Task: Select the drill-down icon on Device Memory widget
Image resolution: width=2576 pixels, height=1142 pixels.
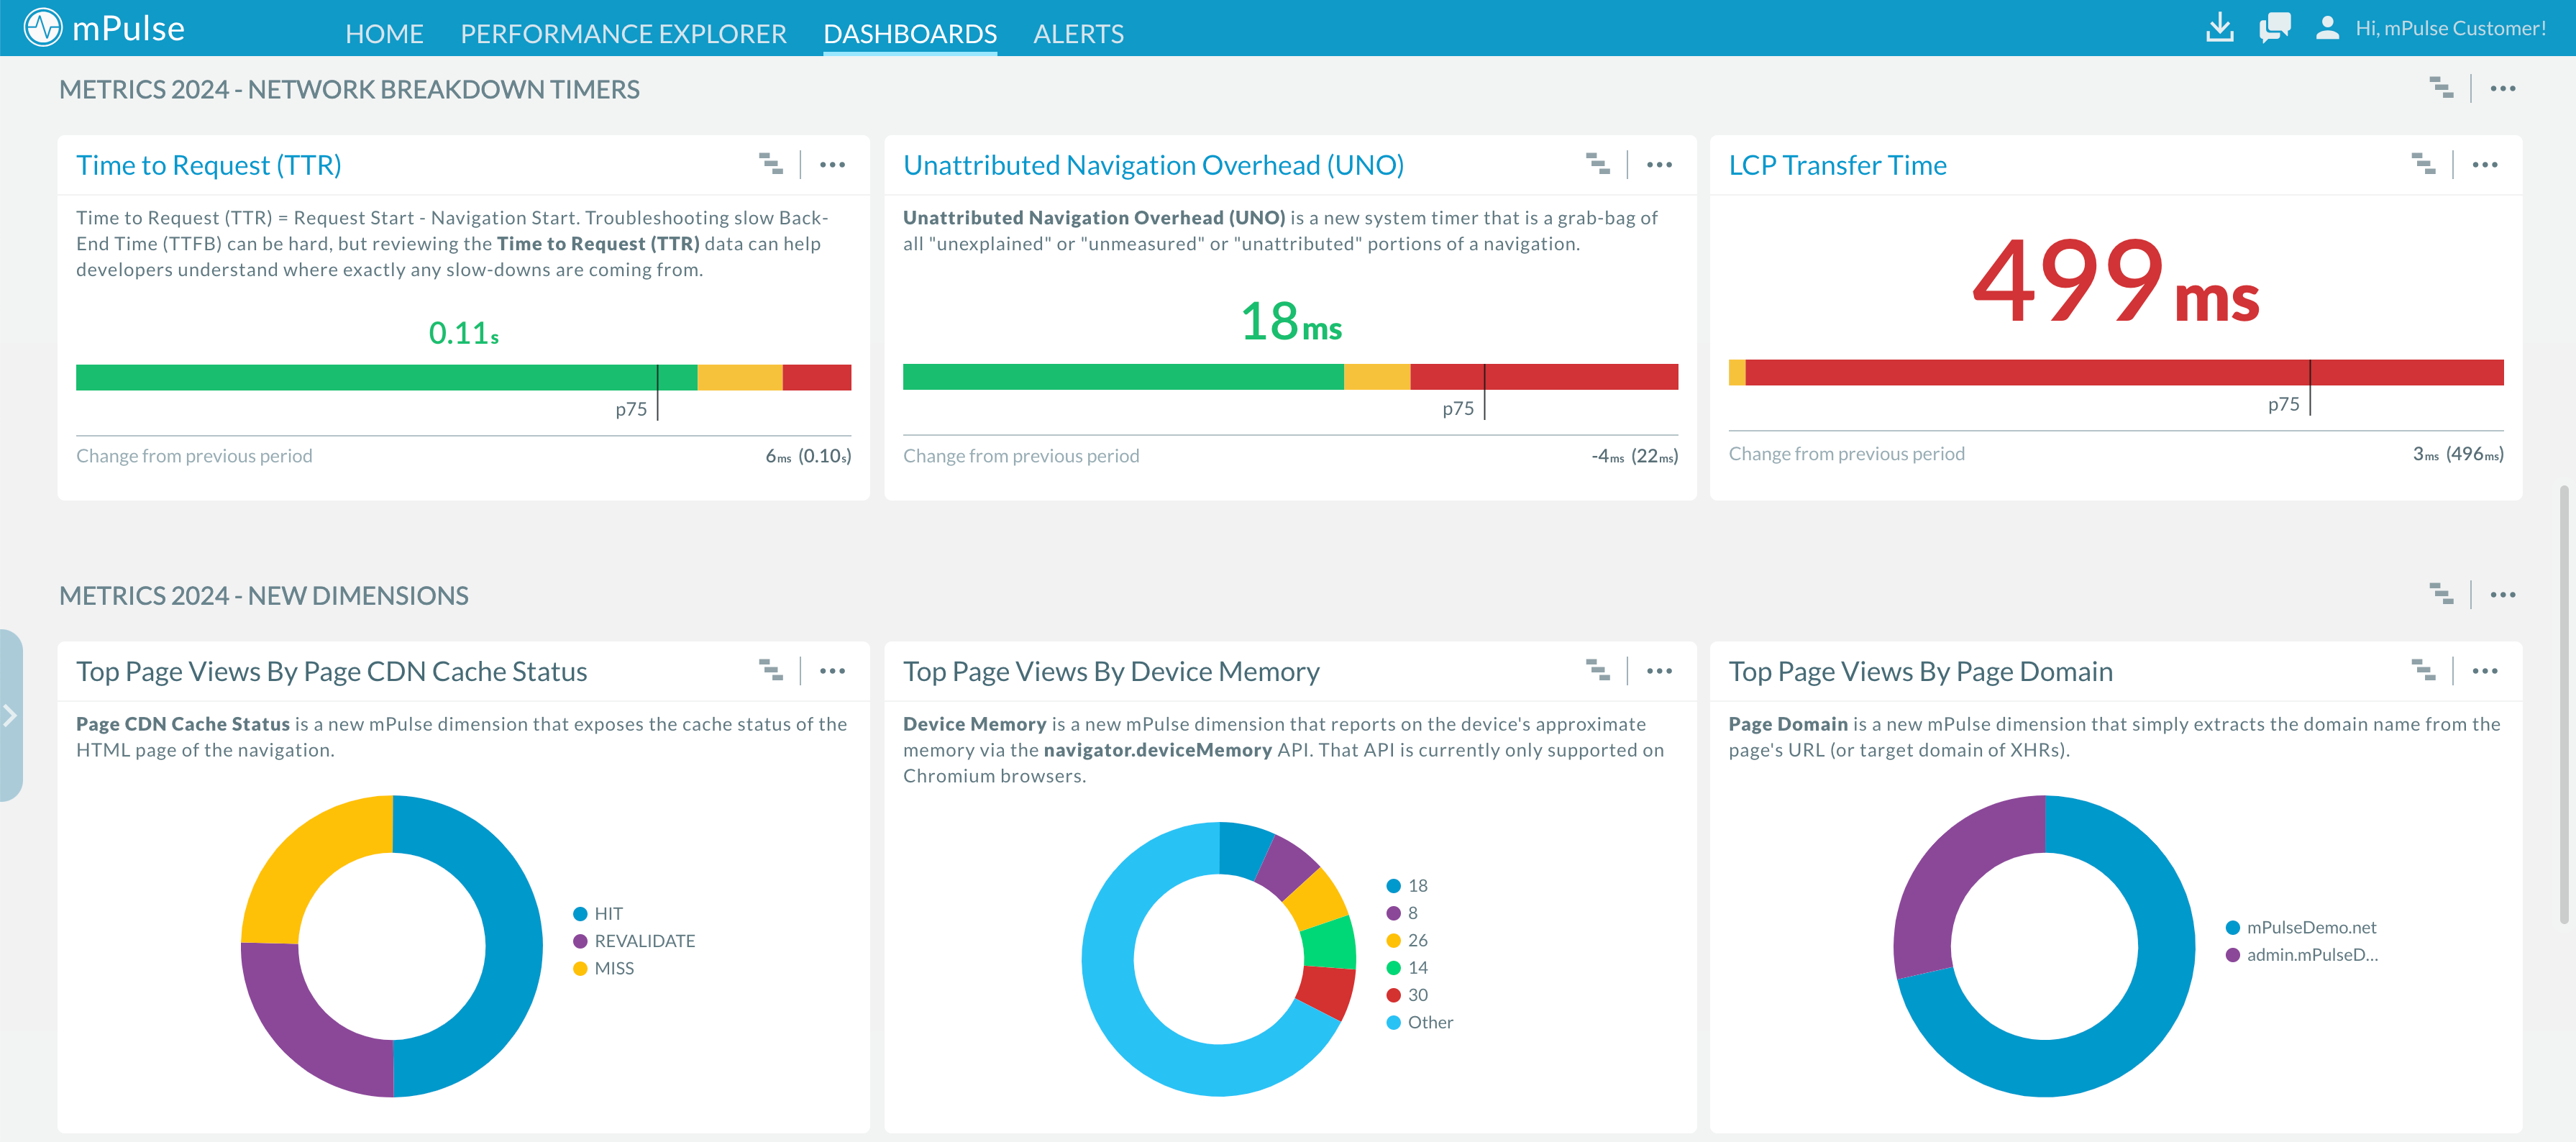Action: coord(1599,670)
